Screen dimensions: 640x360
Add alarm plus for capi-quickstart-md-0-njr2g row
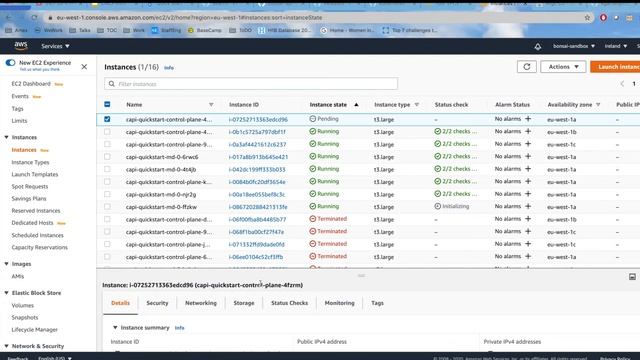[528, 194]
